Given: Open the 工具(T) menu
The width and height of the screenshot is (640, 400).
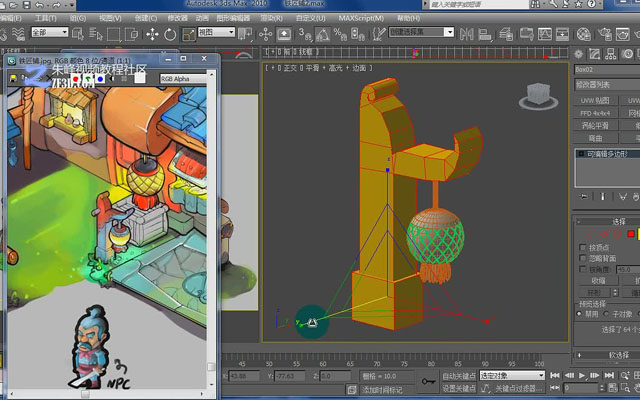Looking at the screenshot, I should click(46, 18).
